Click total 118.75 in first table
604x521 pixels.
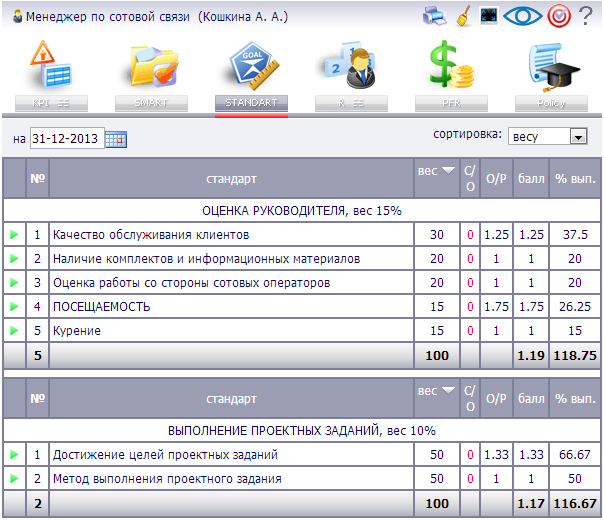click(575, 355)
